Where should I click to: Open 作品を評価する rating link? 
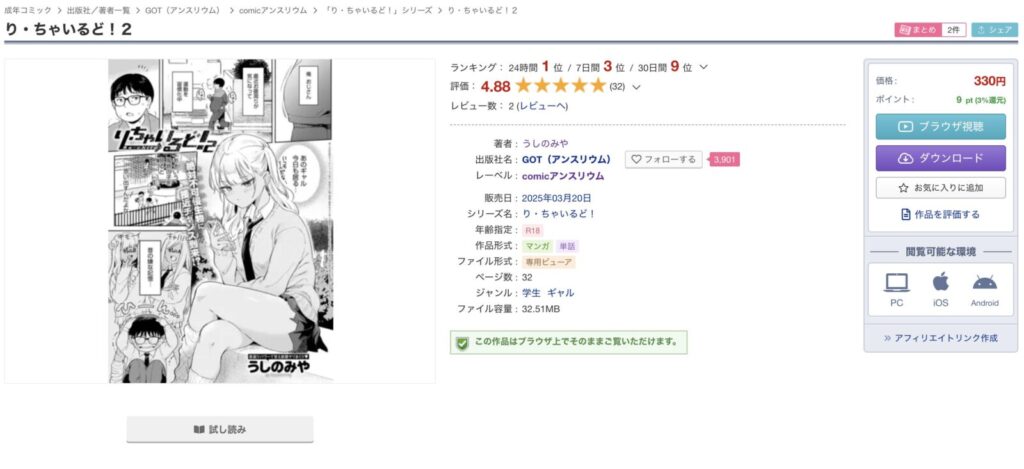[x=940, y=214]
